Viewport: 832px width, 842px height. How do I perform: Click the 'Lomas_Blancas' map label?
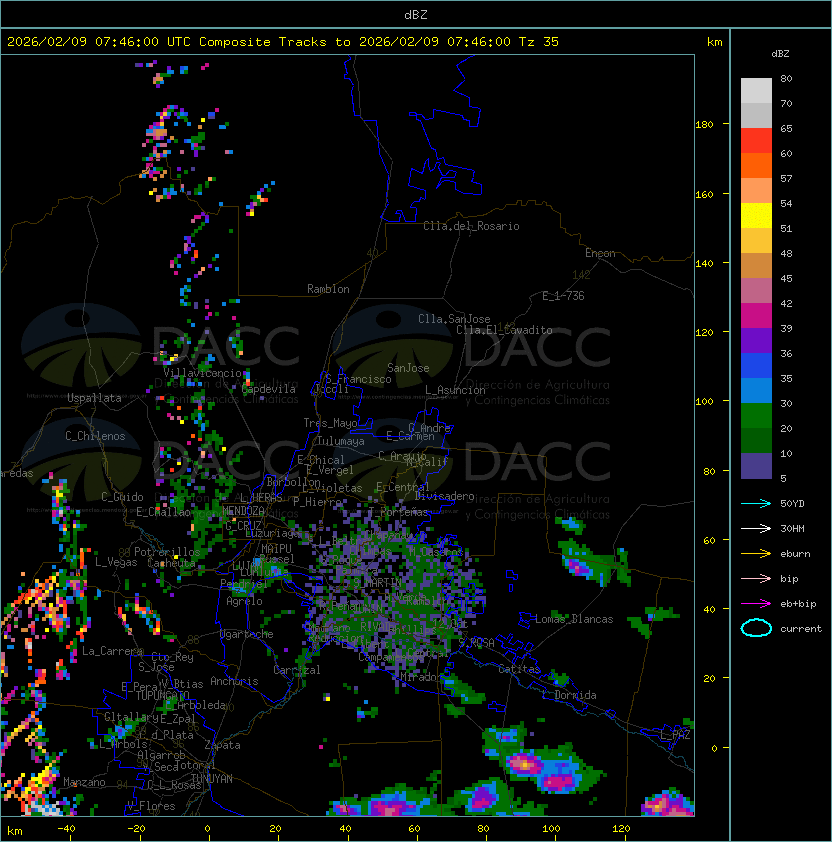574,619
